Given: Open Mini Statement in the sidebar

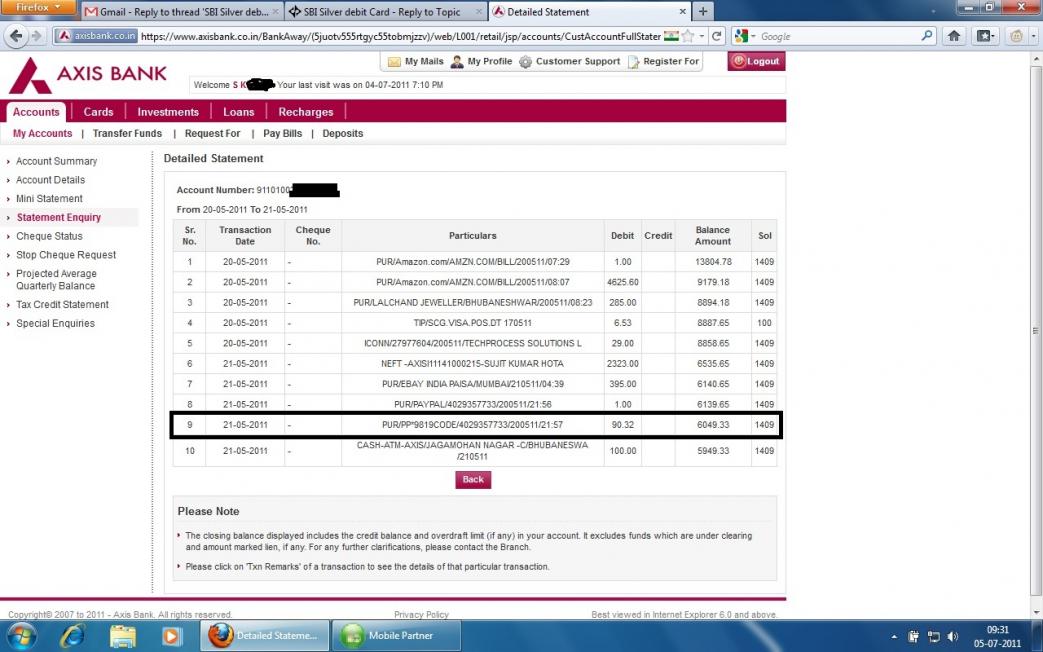Looking at the screenshot, I should click(x=49, y=198).
